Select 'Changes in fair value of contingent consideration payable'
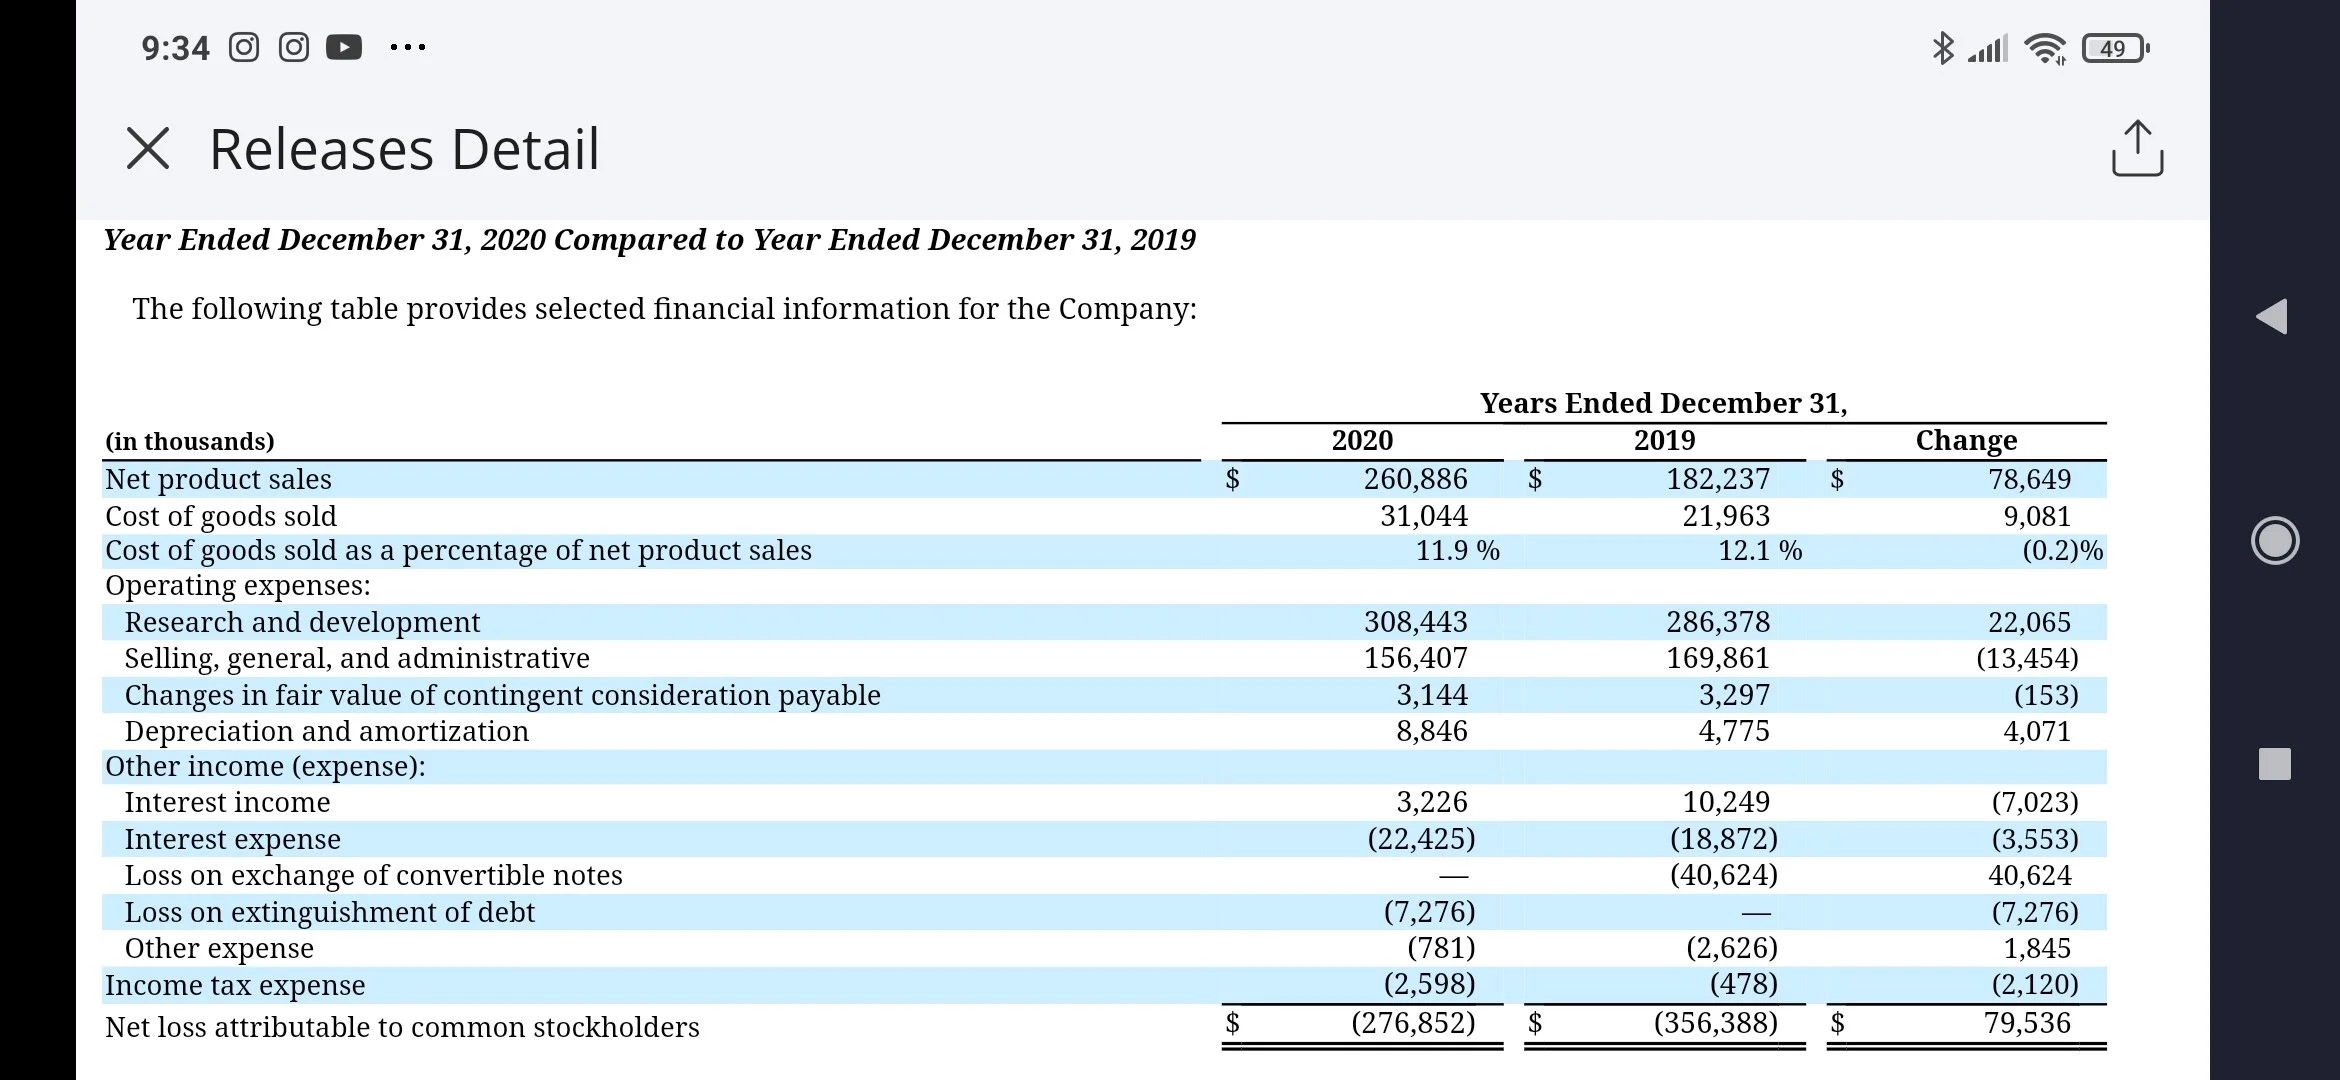The height and width of the screenshot is (1080, 2340). (502, 695)
